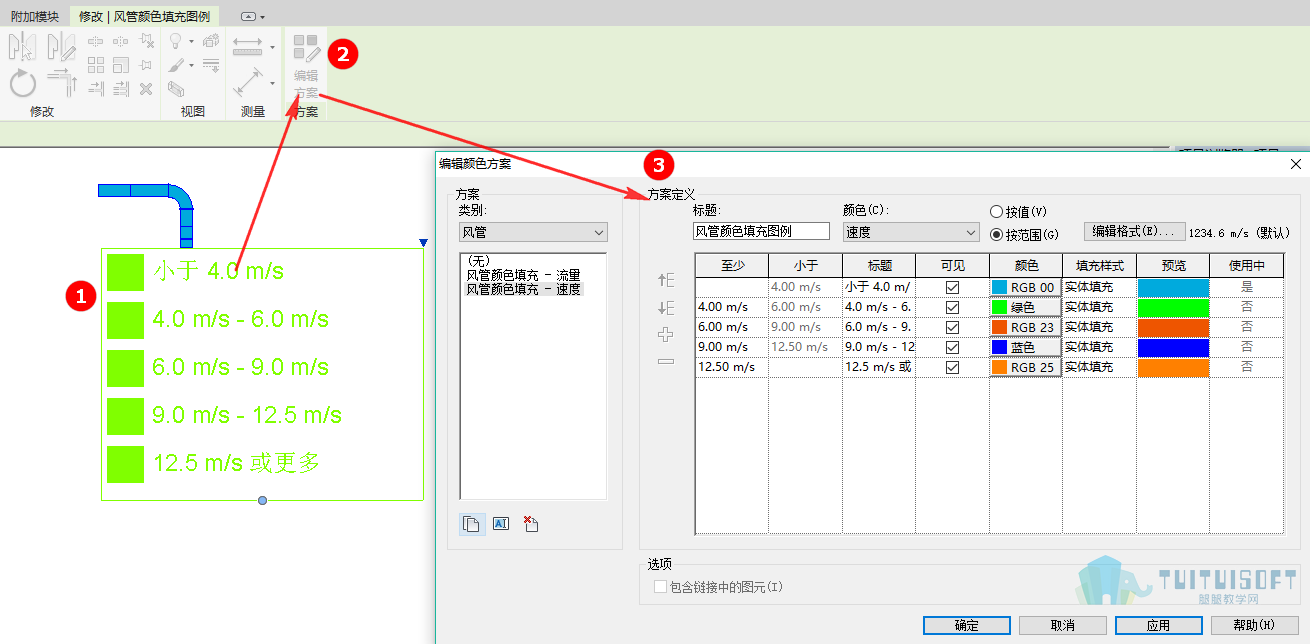Click the Split with Gap icon

tap(120, 41)
